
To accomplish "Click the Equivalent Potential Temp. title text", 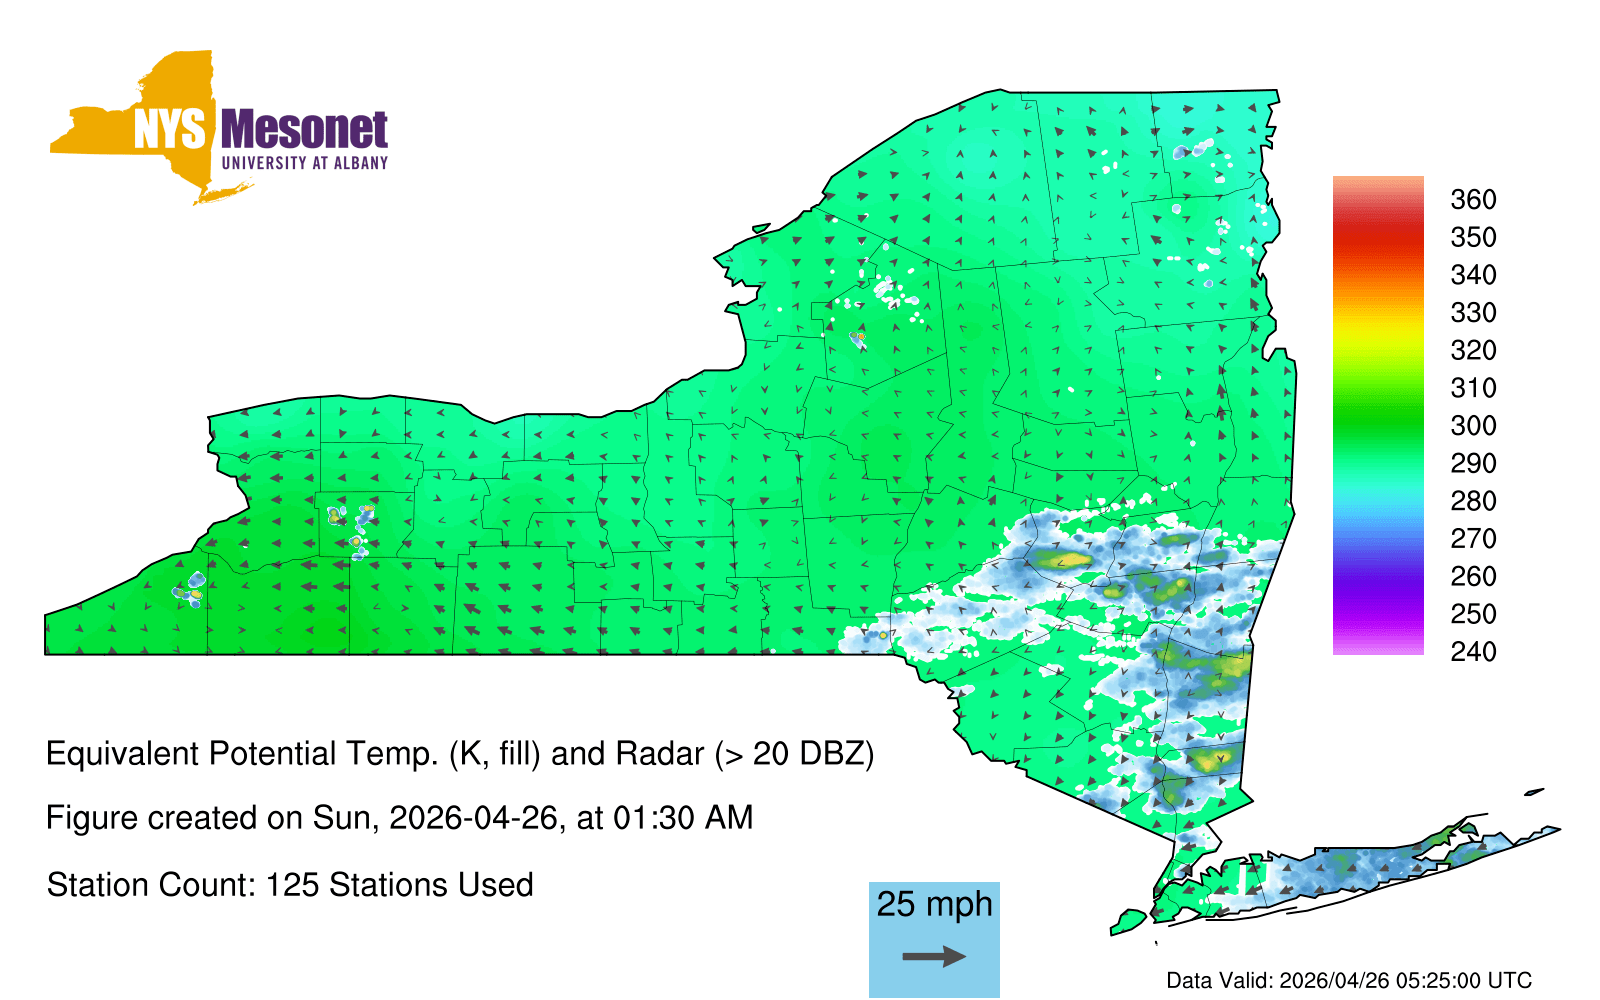I will [460, 753].
